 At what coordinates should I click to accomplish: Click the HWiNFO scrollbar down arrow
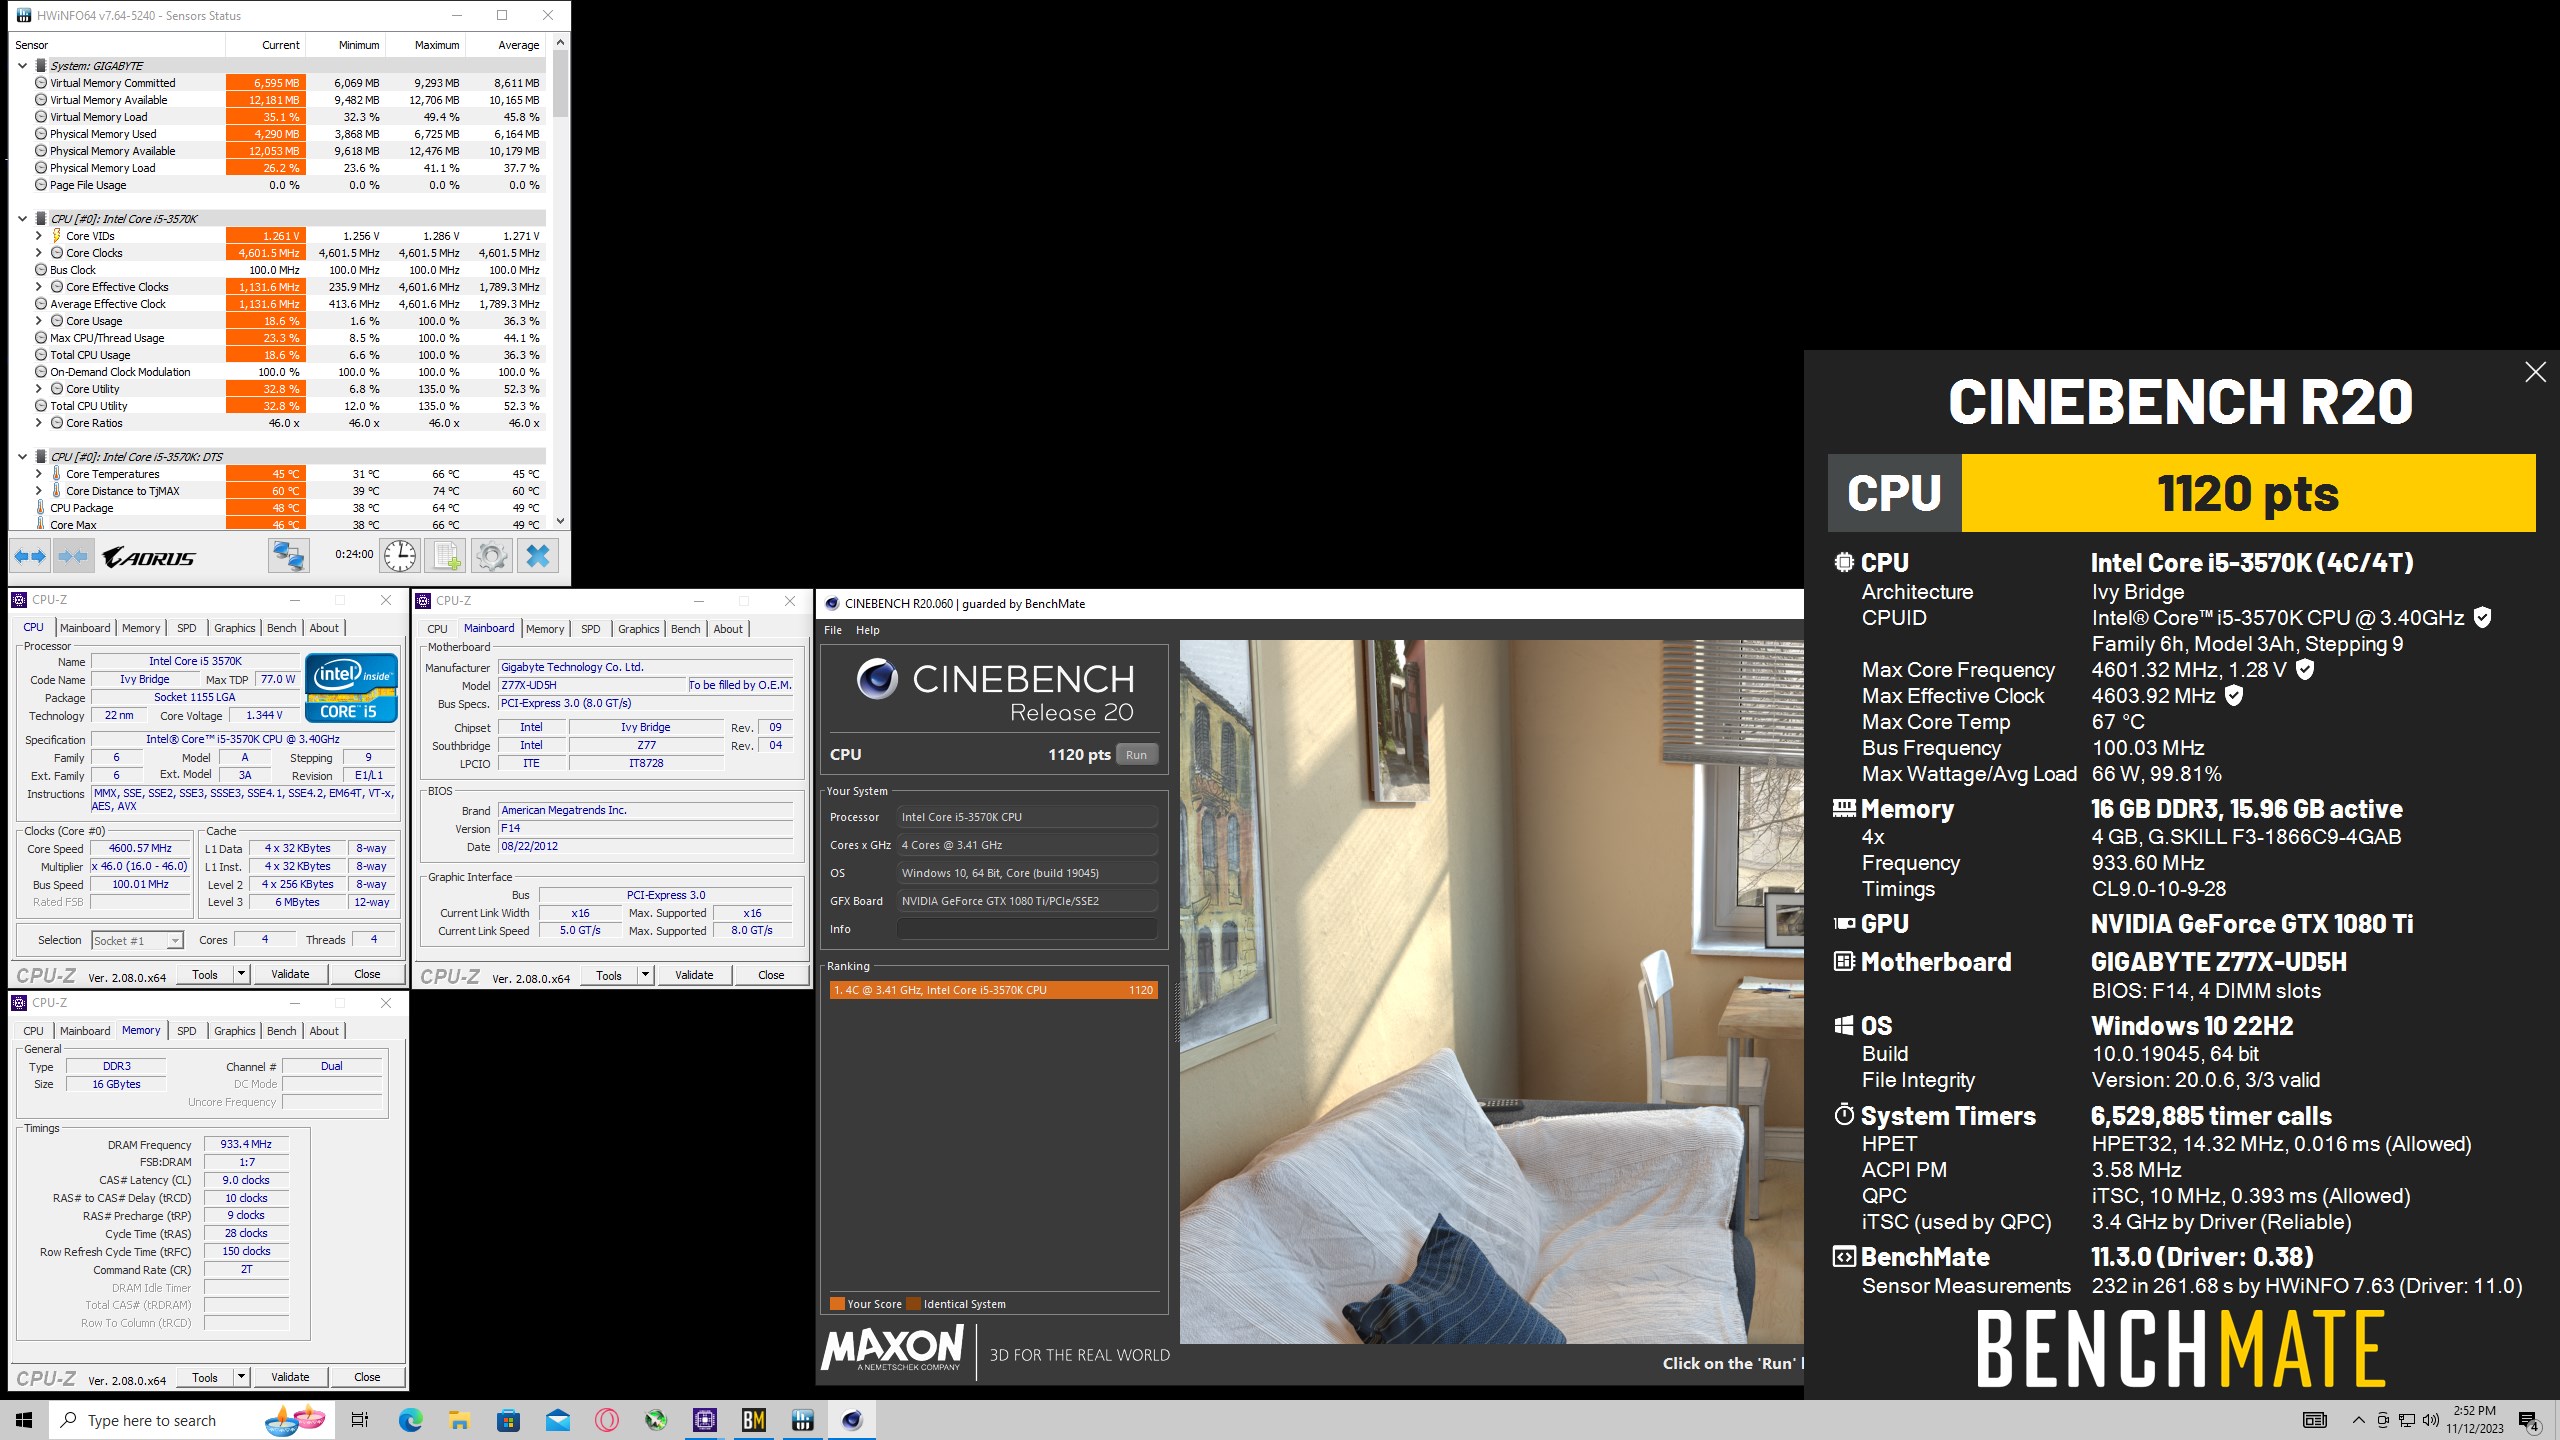tap(560, 521)
